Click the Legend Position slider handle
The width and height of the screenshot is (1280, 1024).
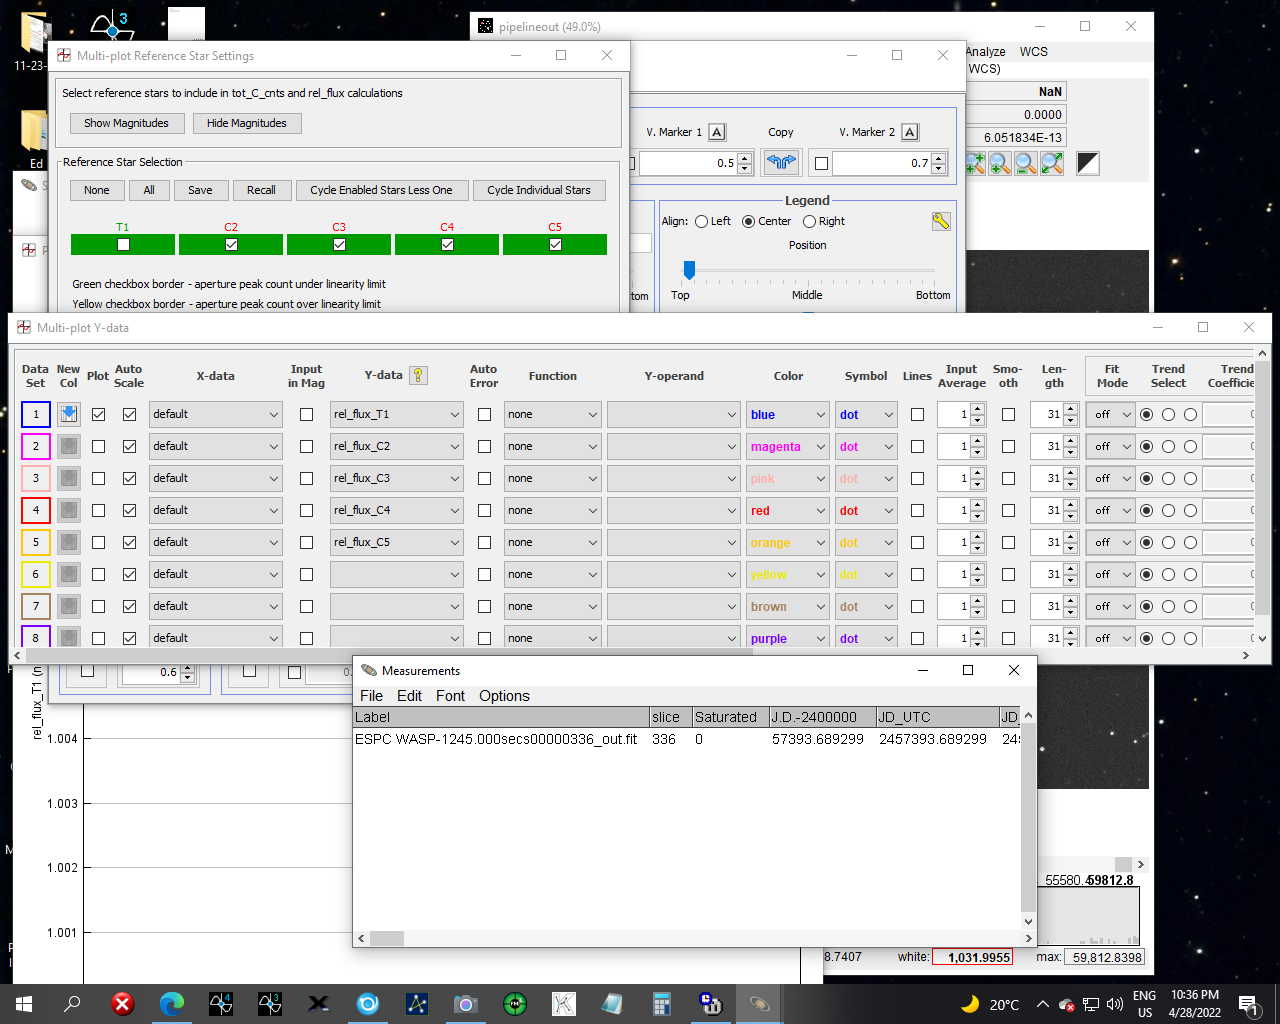pos(689,270)
